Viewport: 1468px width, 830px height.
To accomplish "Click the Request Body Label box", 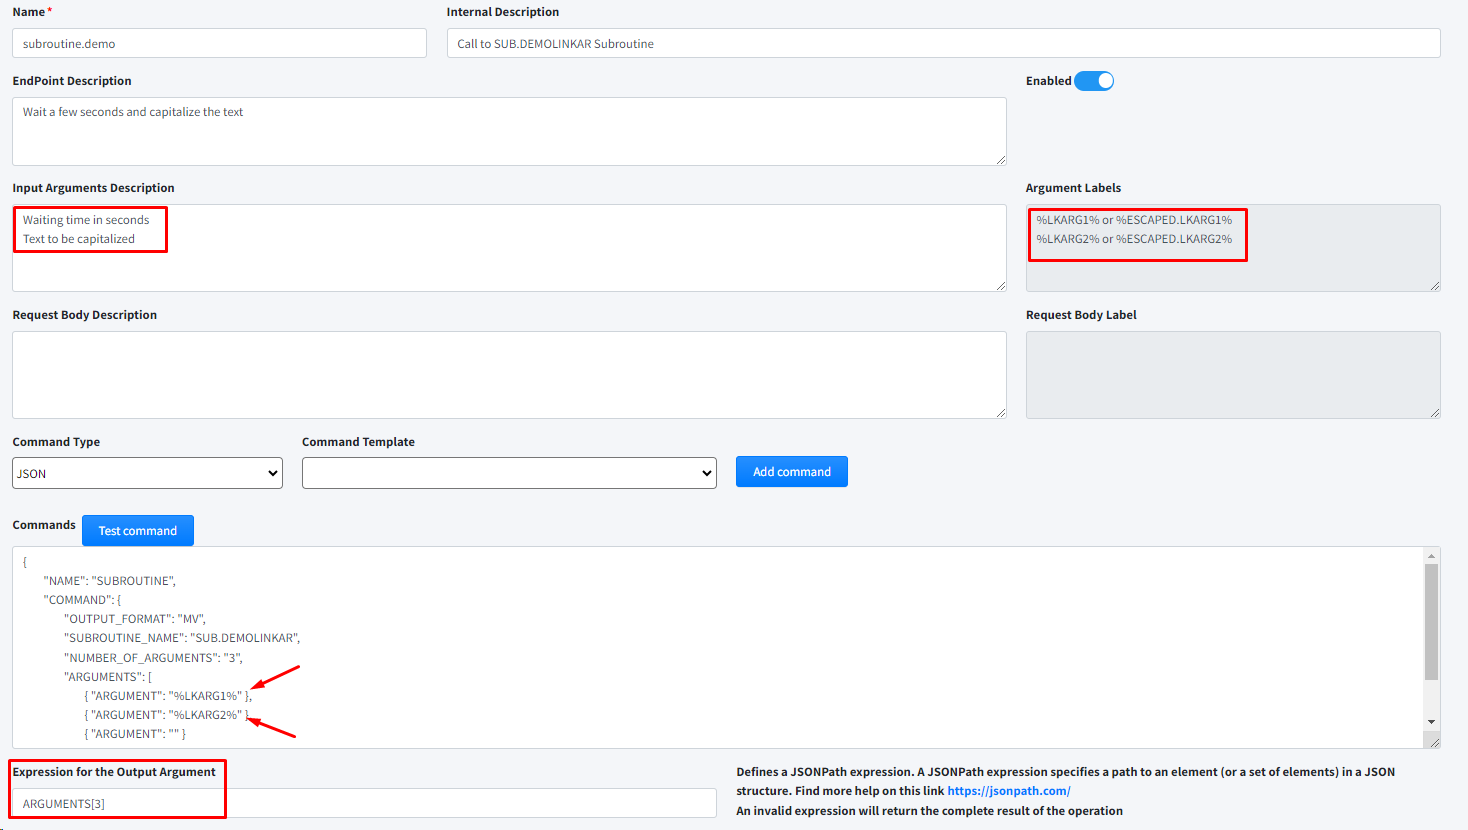I will pos(1232,375).
